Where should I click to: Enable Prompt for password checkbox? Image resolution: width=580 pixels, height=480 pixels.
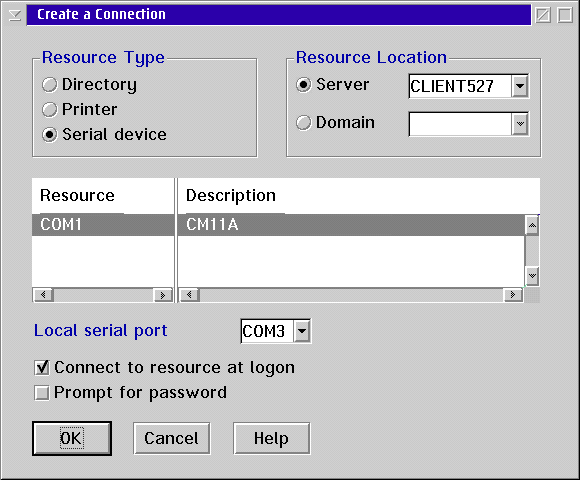click(x=130, y=393)
